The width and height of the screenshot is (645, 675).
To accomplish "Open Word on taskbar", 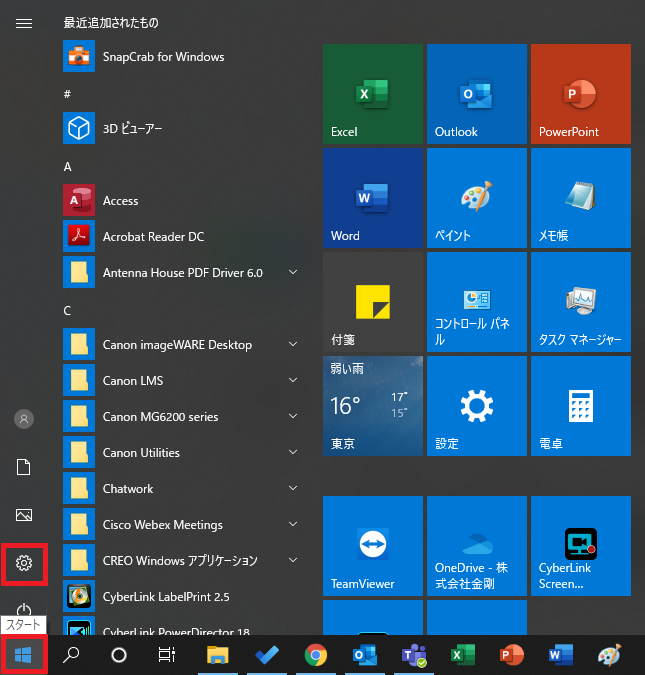I will point(561,655).
